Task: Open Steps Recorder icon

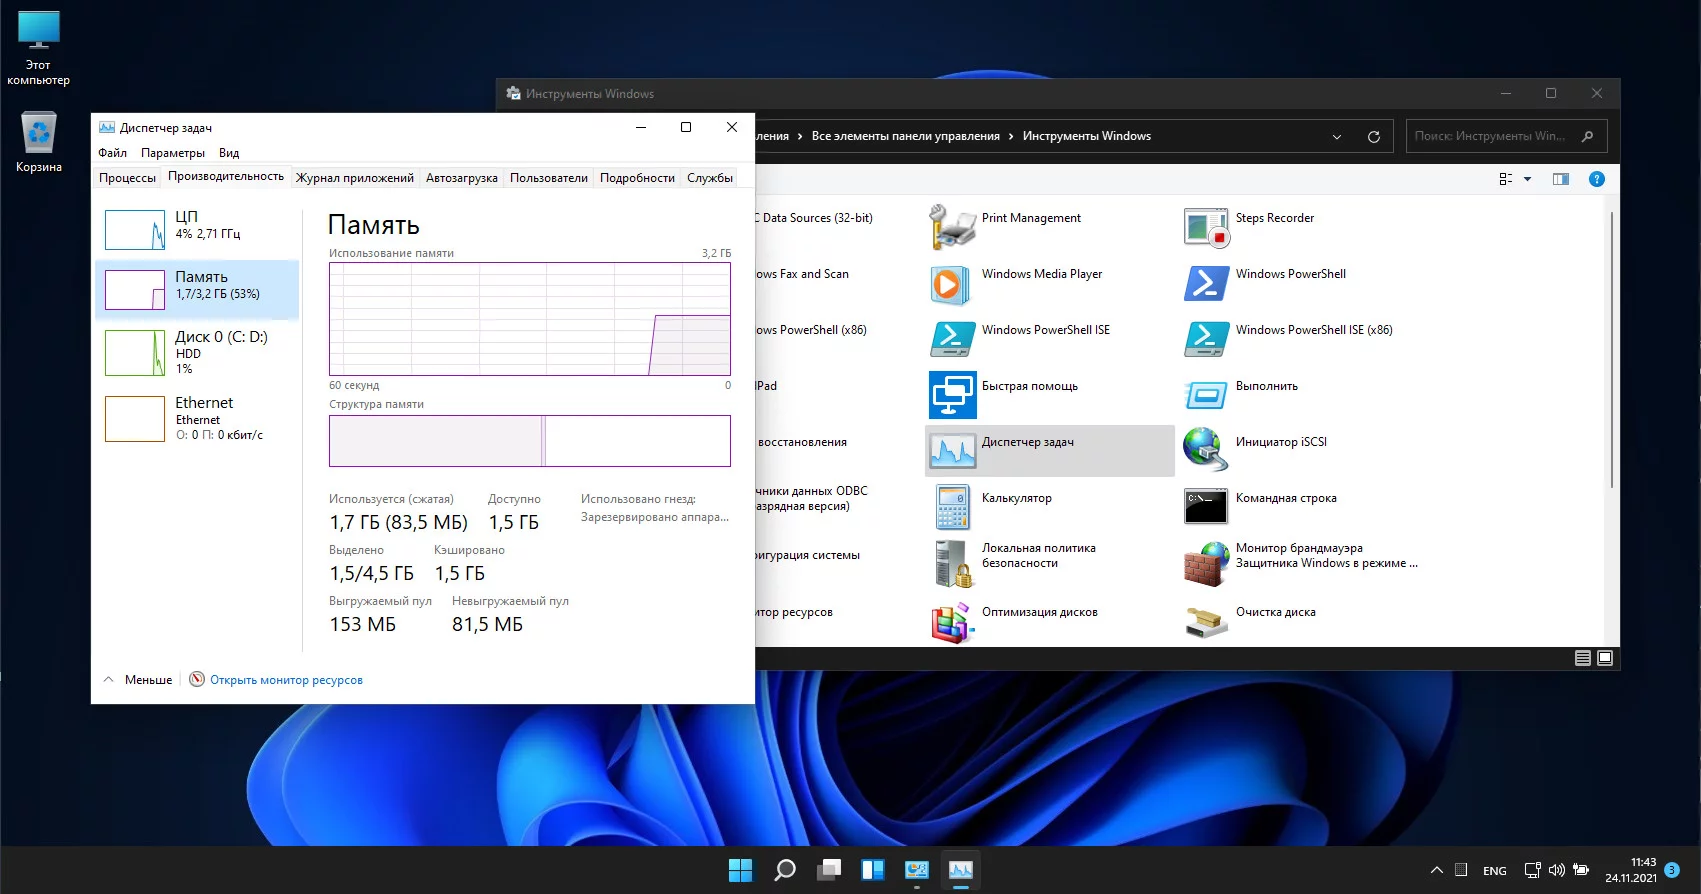Action: point(1205,228)
